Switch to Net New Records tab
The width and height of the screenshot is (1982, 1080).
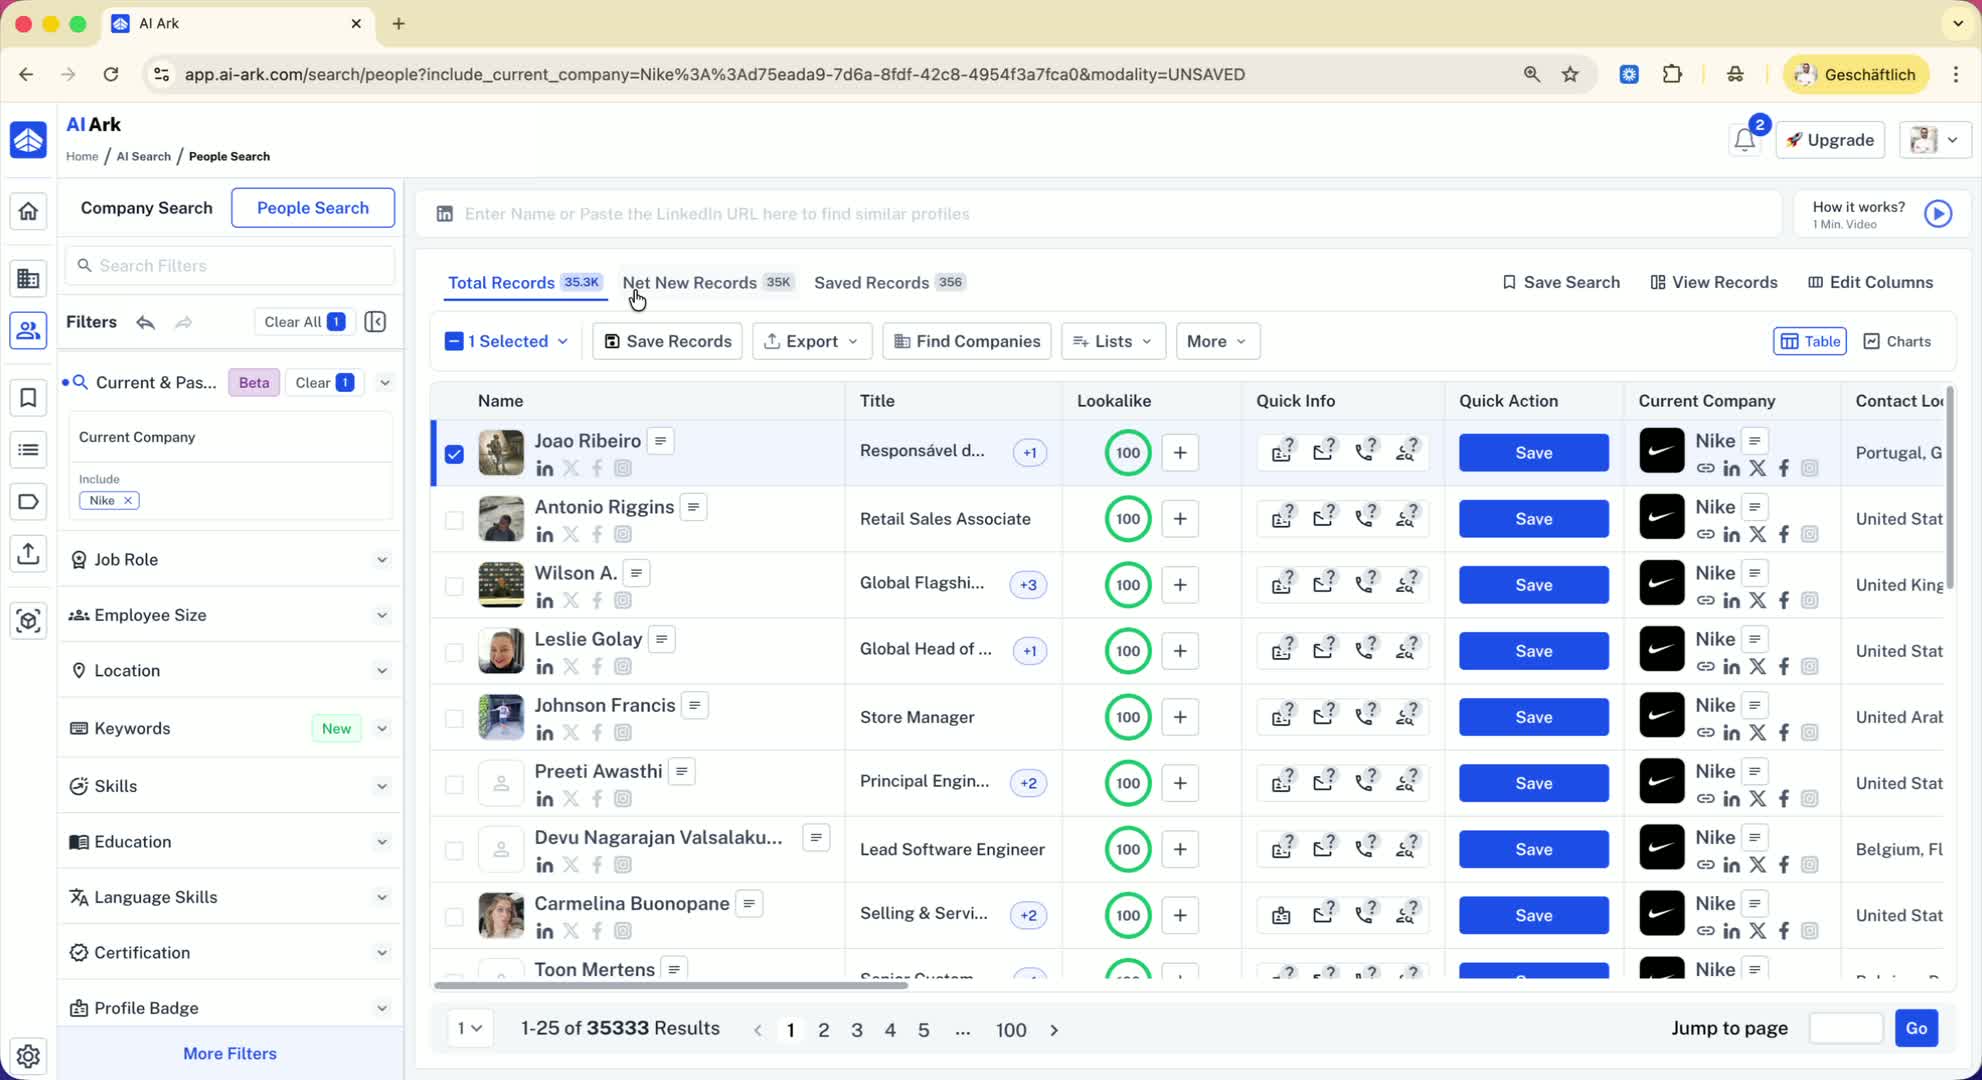[689, 283]
